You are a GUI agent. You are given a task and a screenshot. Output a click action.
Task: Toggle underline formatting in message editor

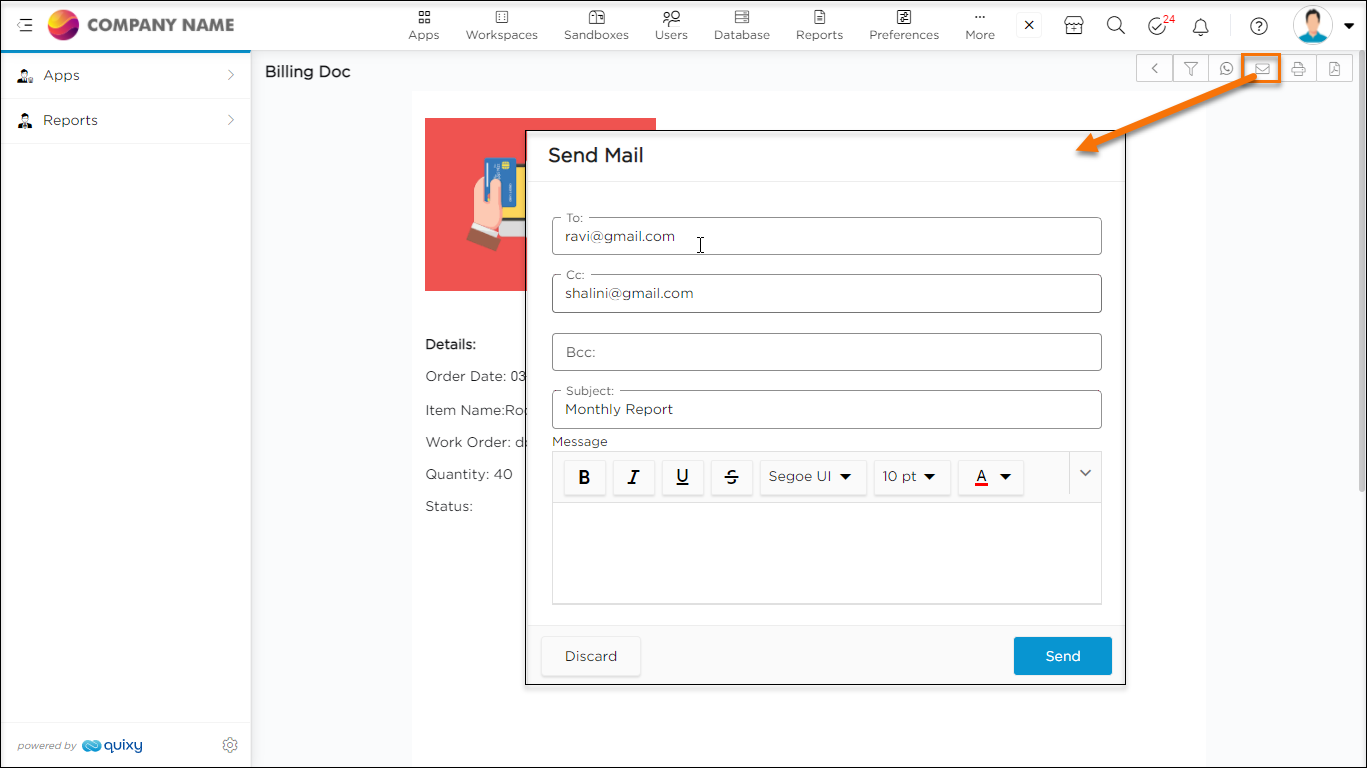pyautogui.click(x=682, y=477)
